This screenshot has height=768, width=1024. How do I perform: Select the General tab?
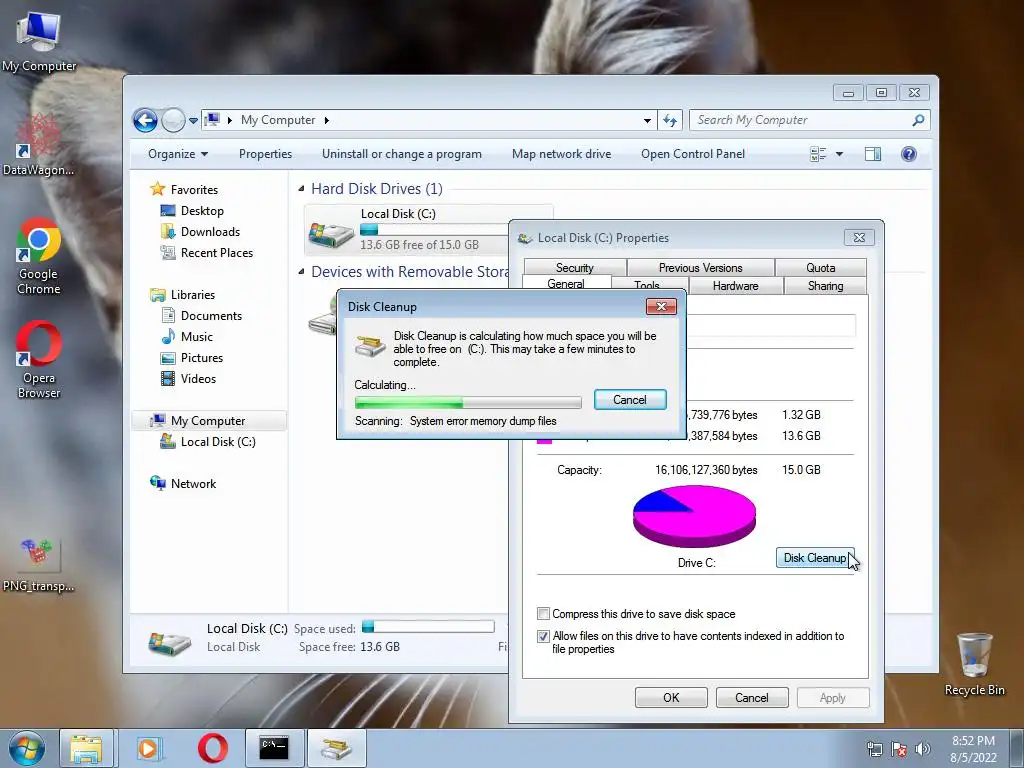pos(566,284)
